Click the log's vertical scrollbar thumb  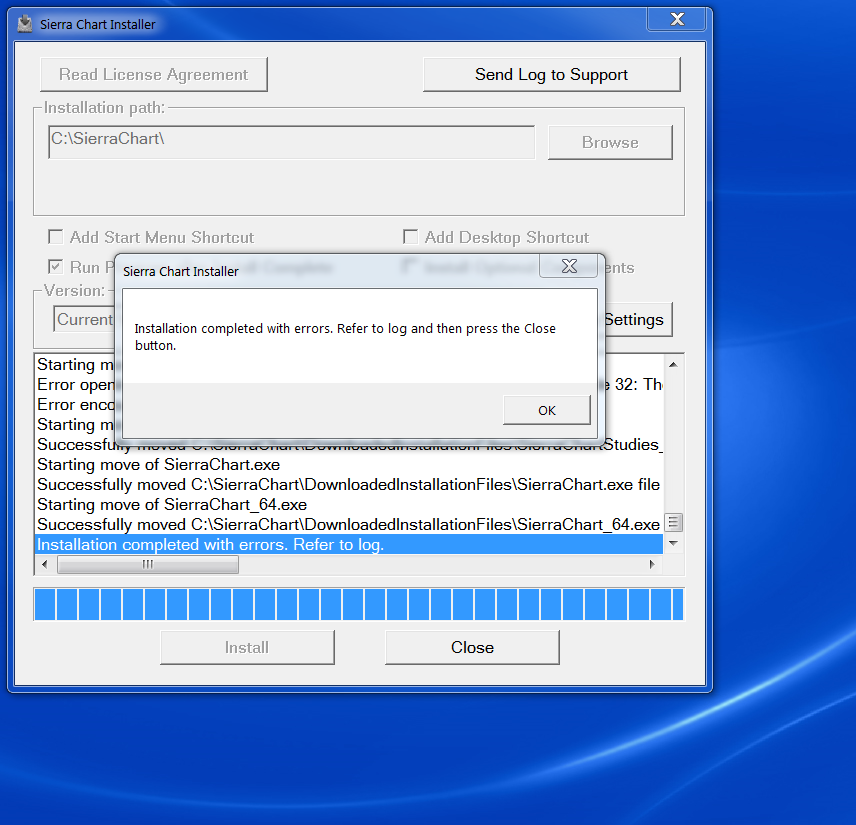click(x=673, y=523)
